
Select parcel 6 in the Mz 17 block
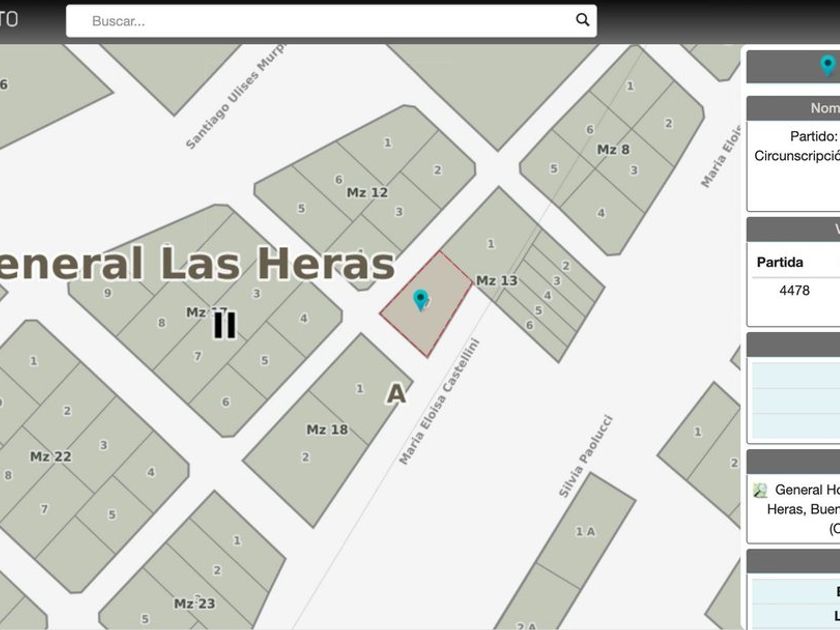point(226,402)
